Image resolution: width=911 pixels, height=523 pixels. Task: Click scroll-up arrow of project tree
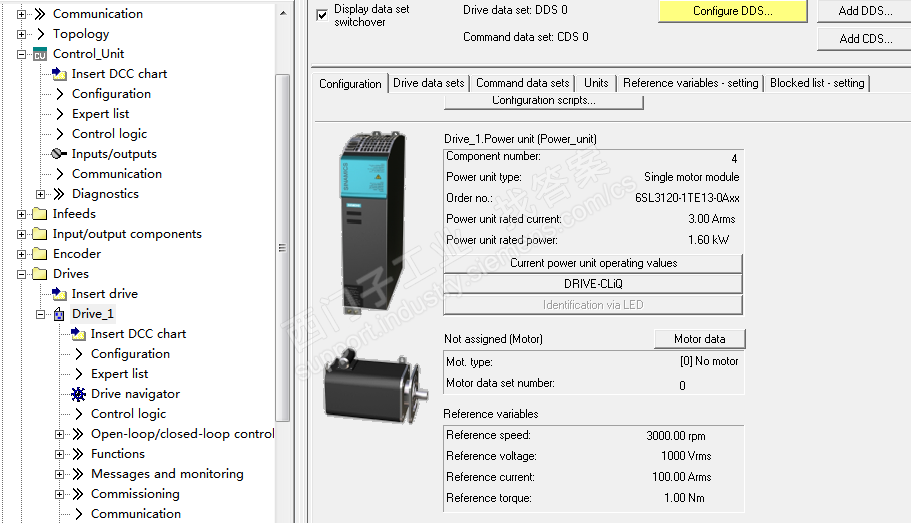click(x=282, y=13)
